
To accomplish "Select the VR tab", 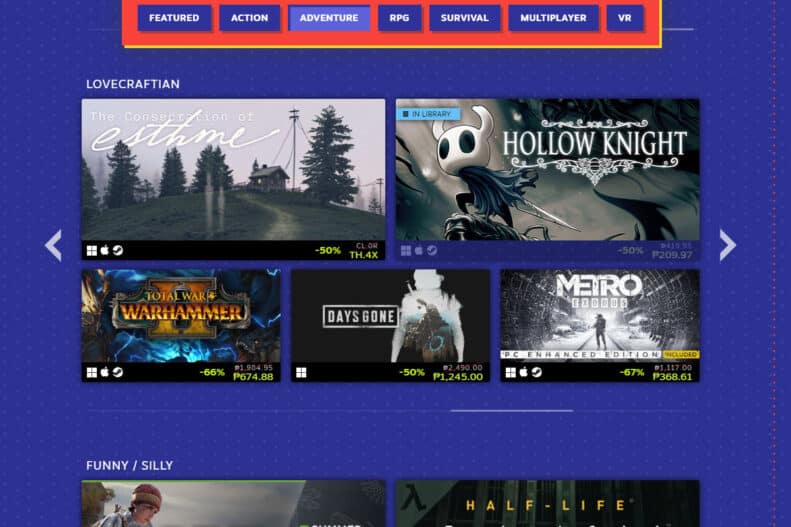I will [x=624, y=18].
